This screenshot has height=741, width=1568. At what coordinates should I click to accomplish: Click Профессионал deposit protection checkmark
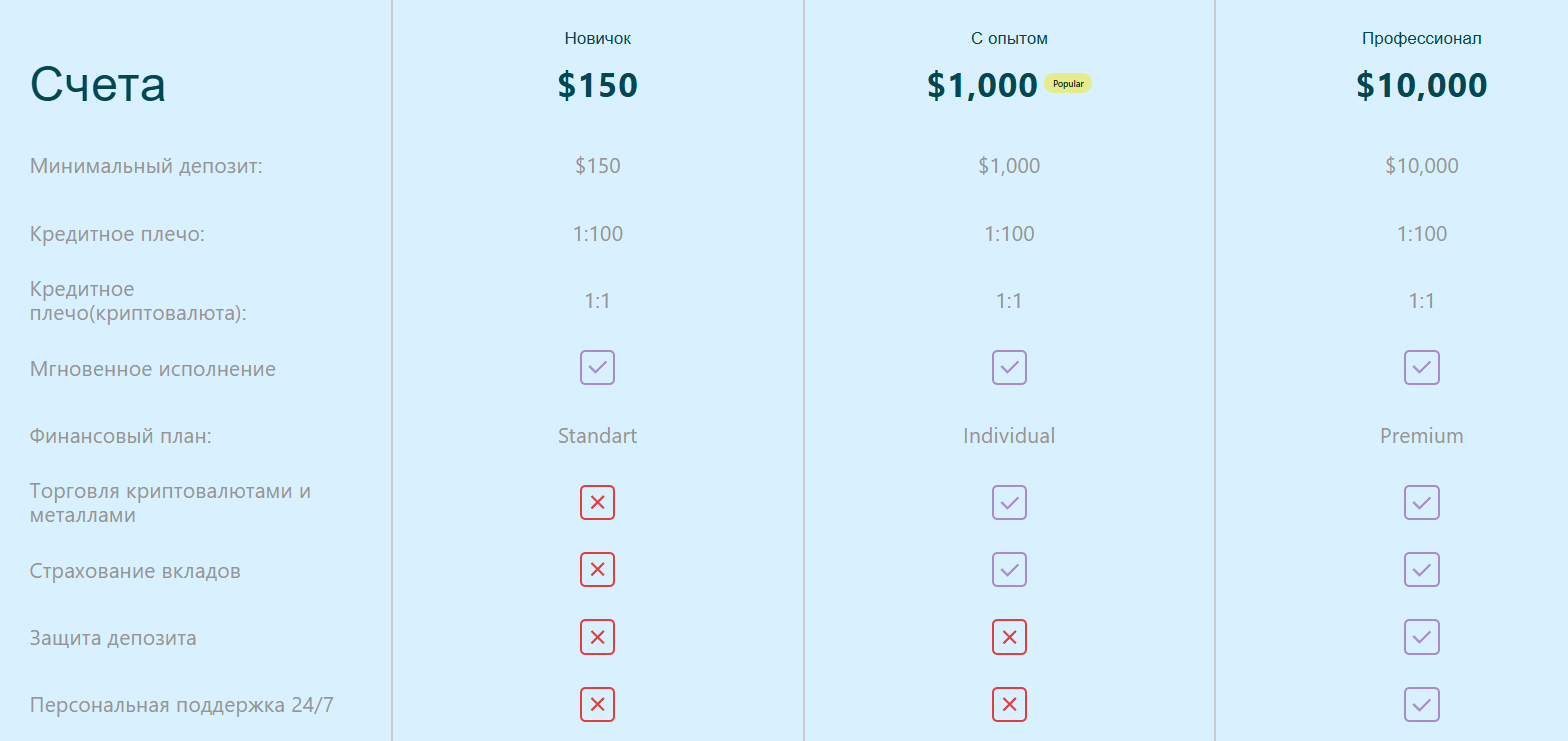click(x=1421, y=637)
